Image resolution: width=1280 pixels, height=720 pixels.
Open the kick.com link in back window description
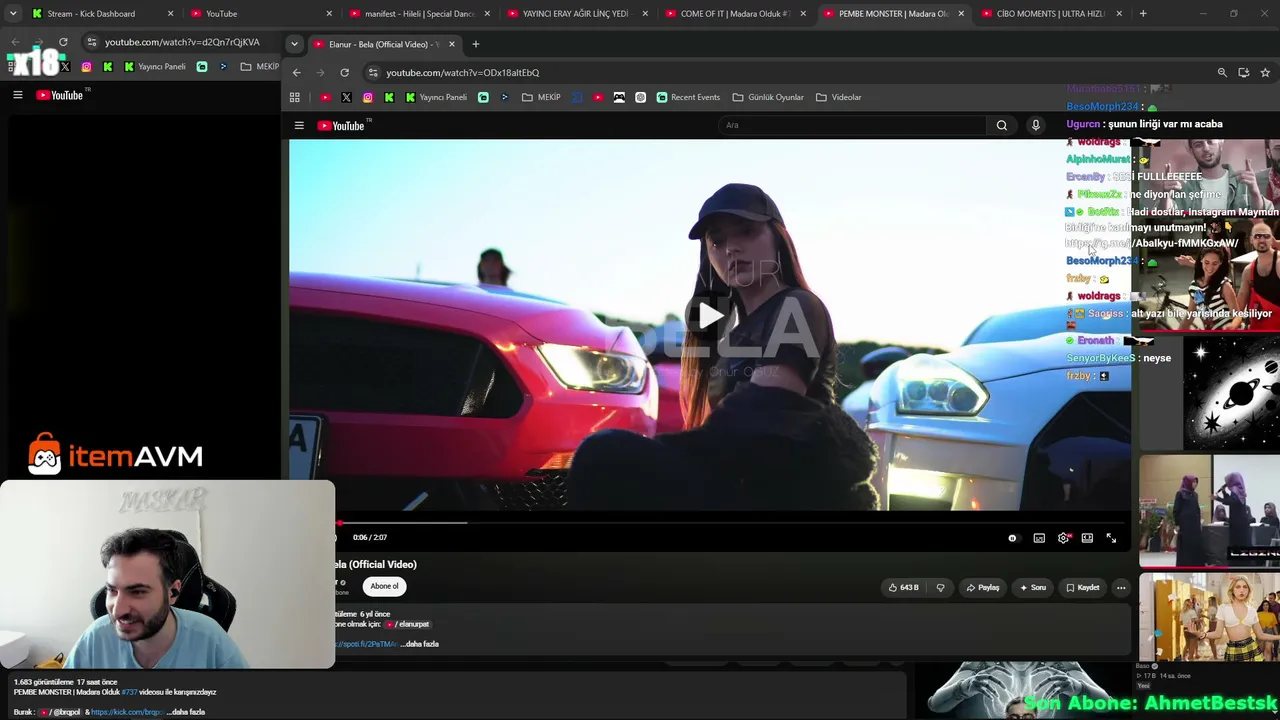(126, 712)
